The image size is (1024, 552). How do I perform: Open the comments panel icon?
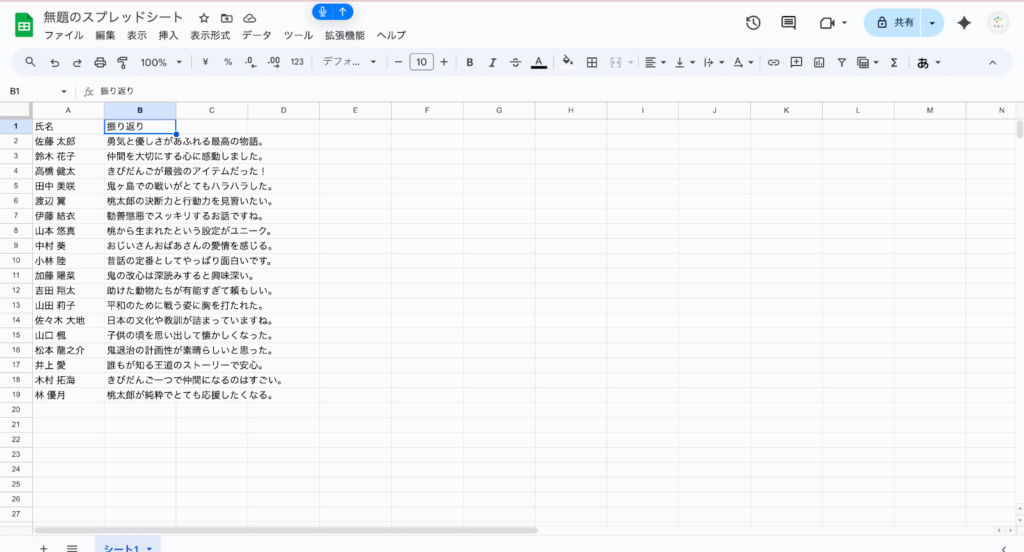(788, 23)
